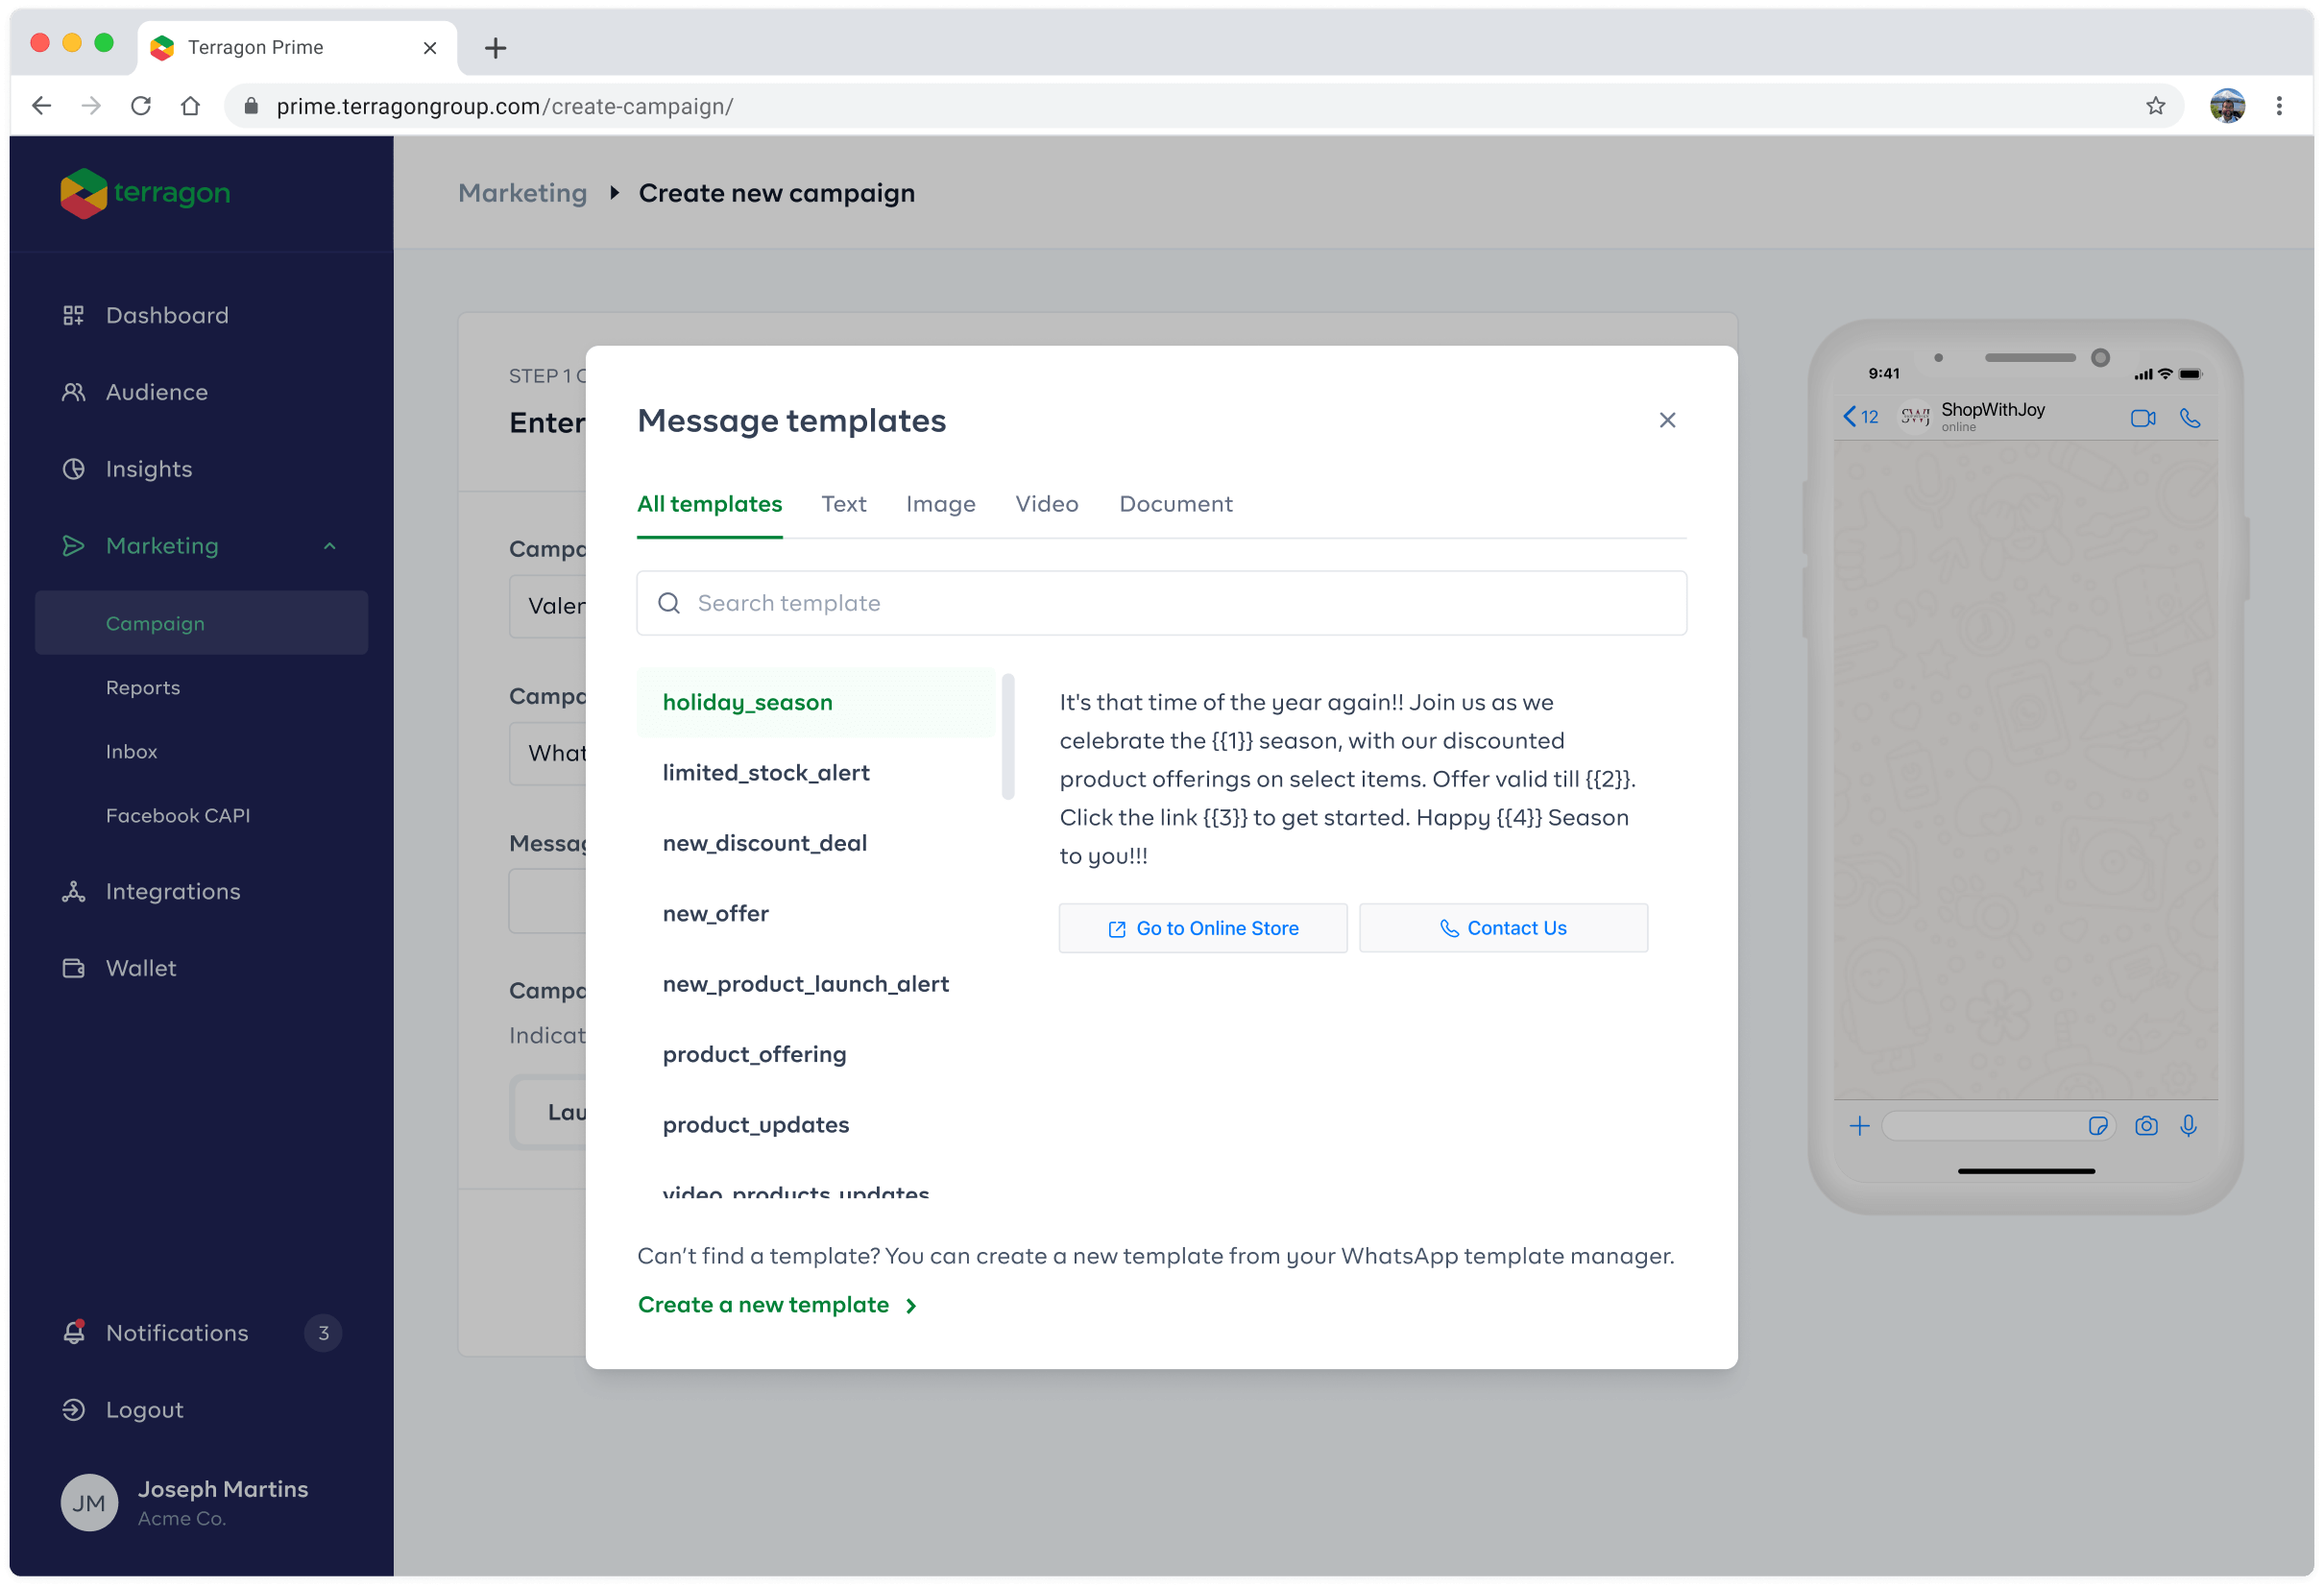Collapse the Marketing menu chevron

click(330, 546)
